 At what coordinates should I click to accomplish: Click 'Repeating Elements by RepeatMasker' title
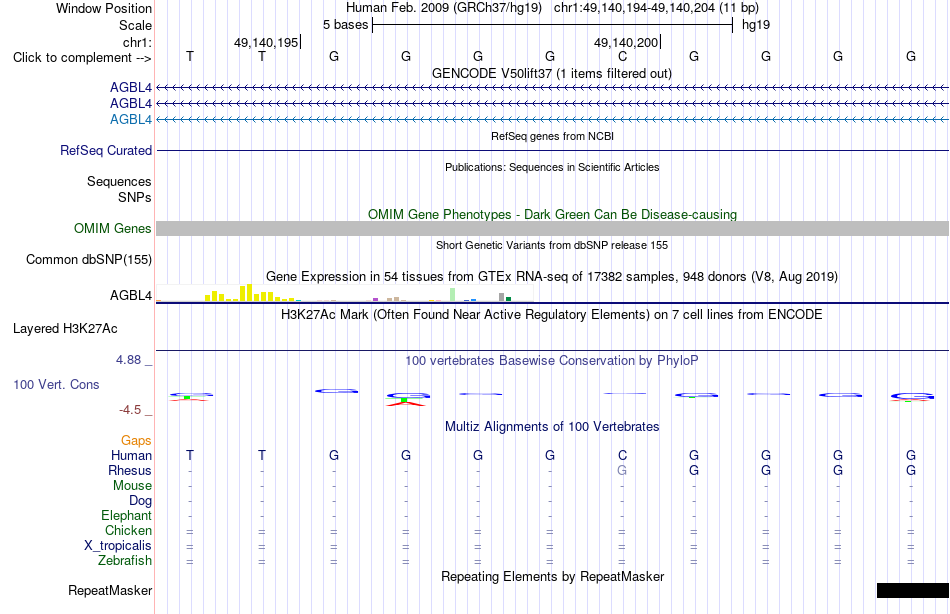(x=553, y=576)
